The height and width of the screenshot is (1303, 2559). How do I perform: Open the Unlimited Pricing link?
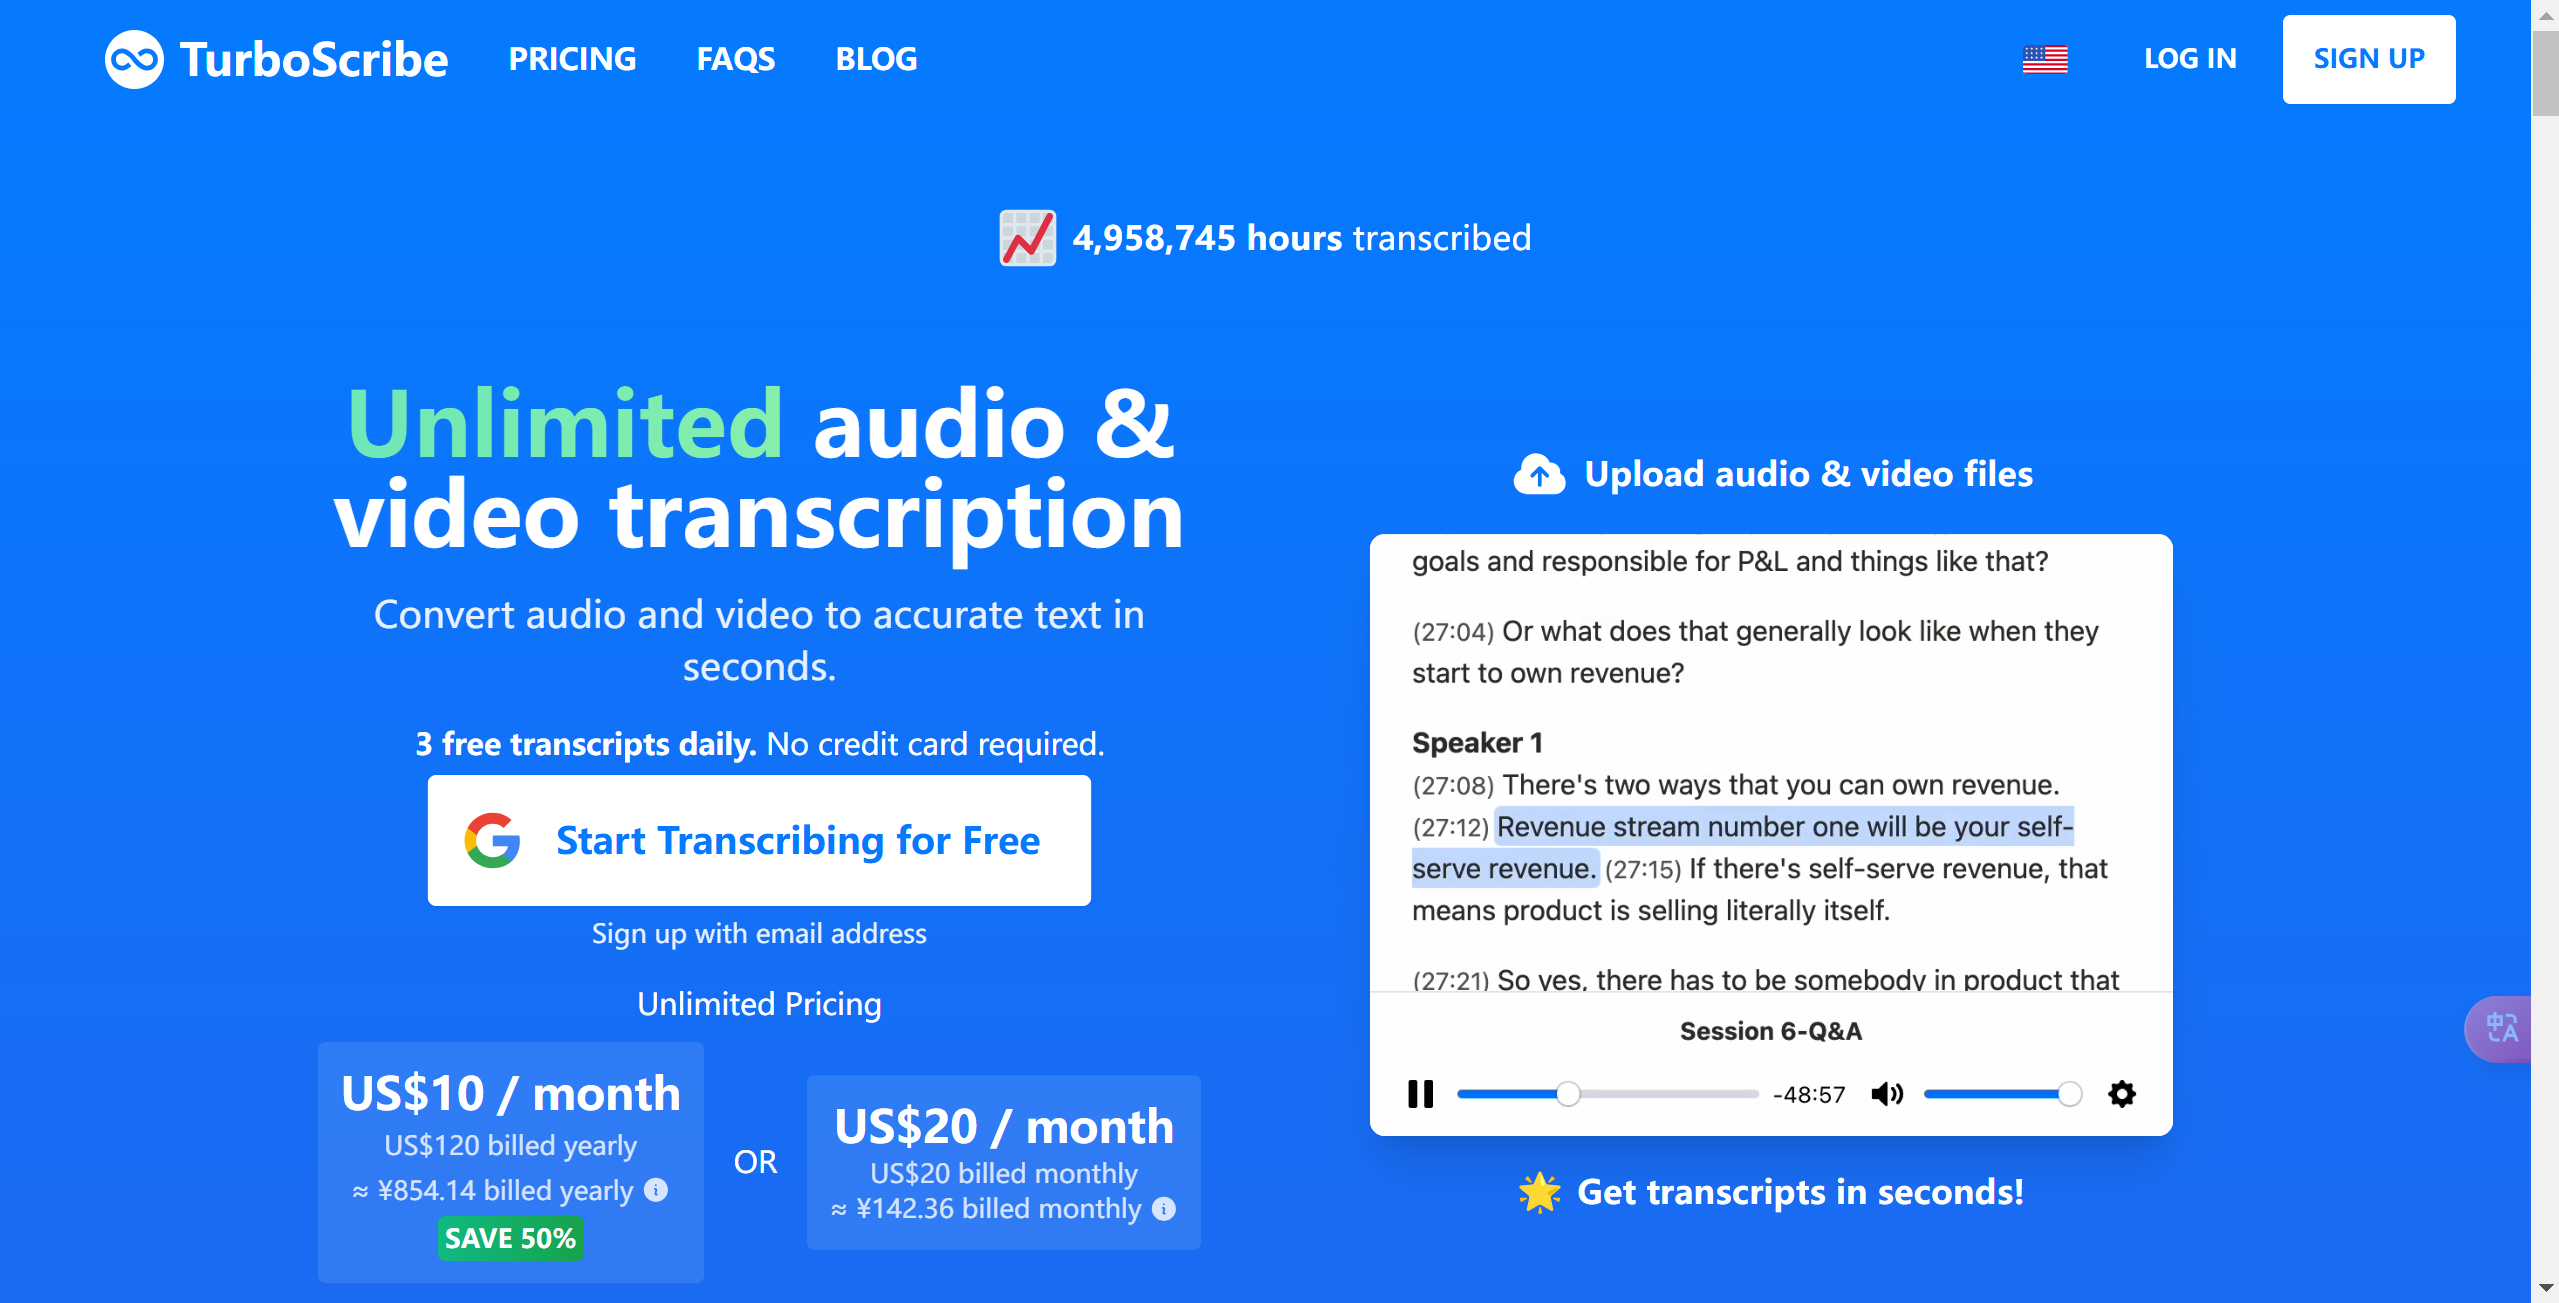pyautogui.click(x=759, y=1004)
